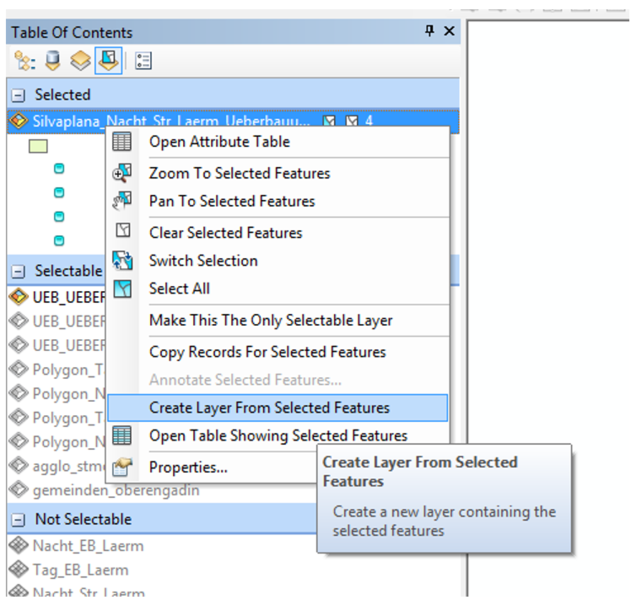Switch to List By Source view
This screenshot has height=600, width=631.
(52, 62)
